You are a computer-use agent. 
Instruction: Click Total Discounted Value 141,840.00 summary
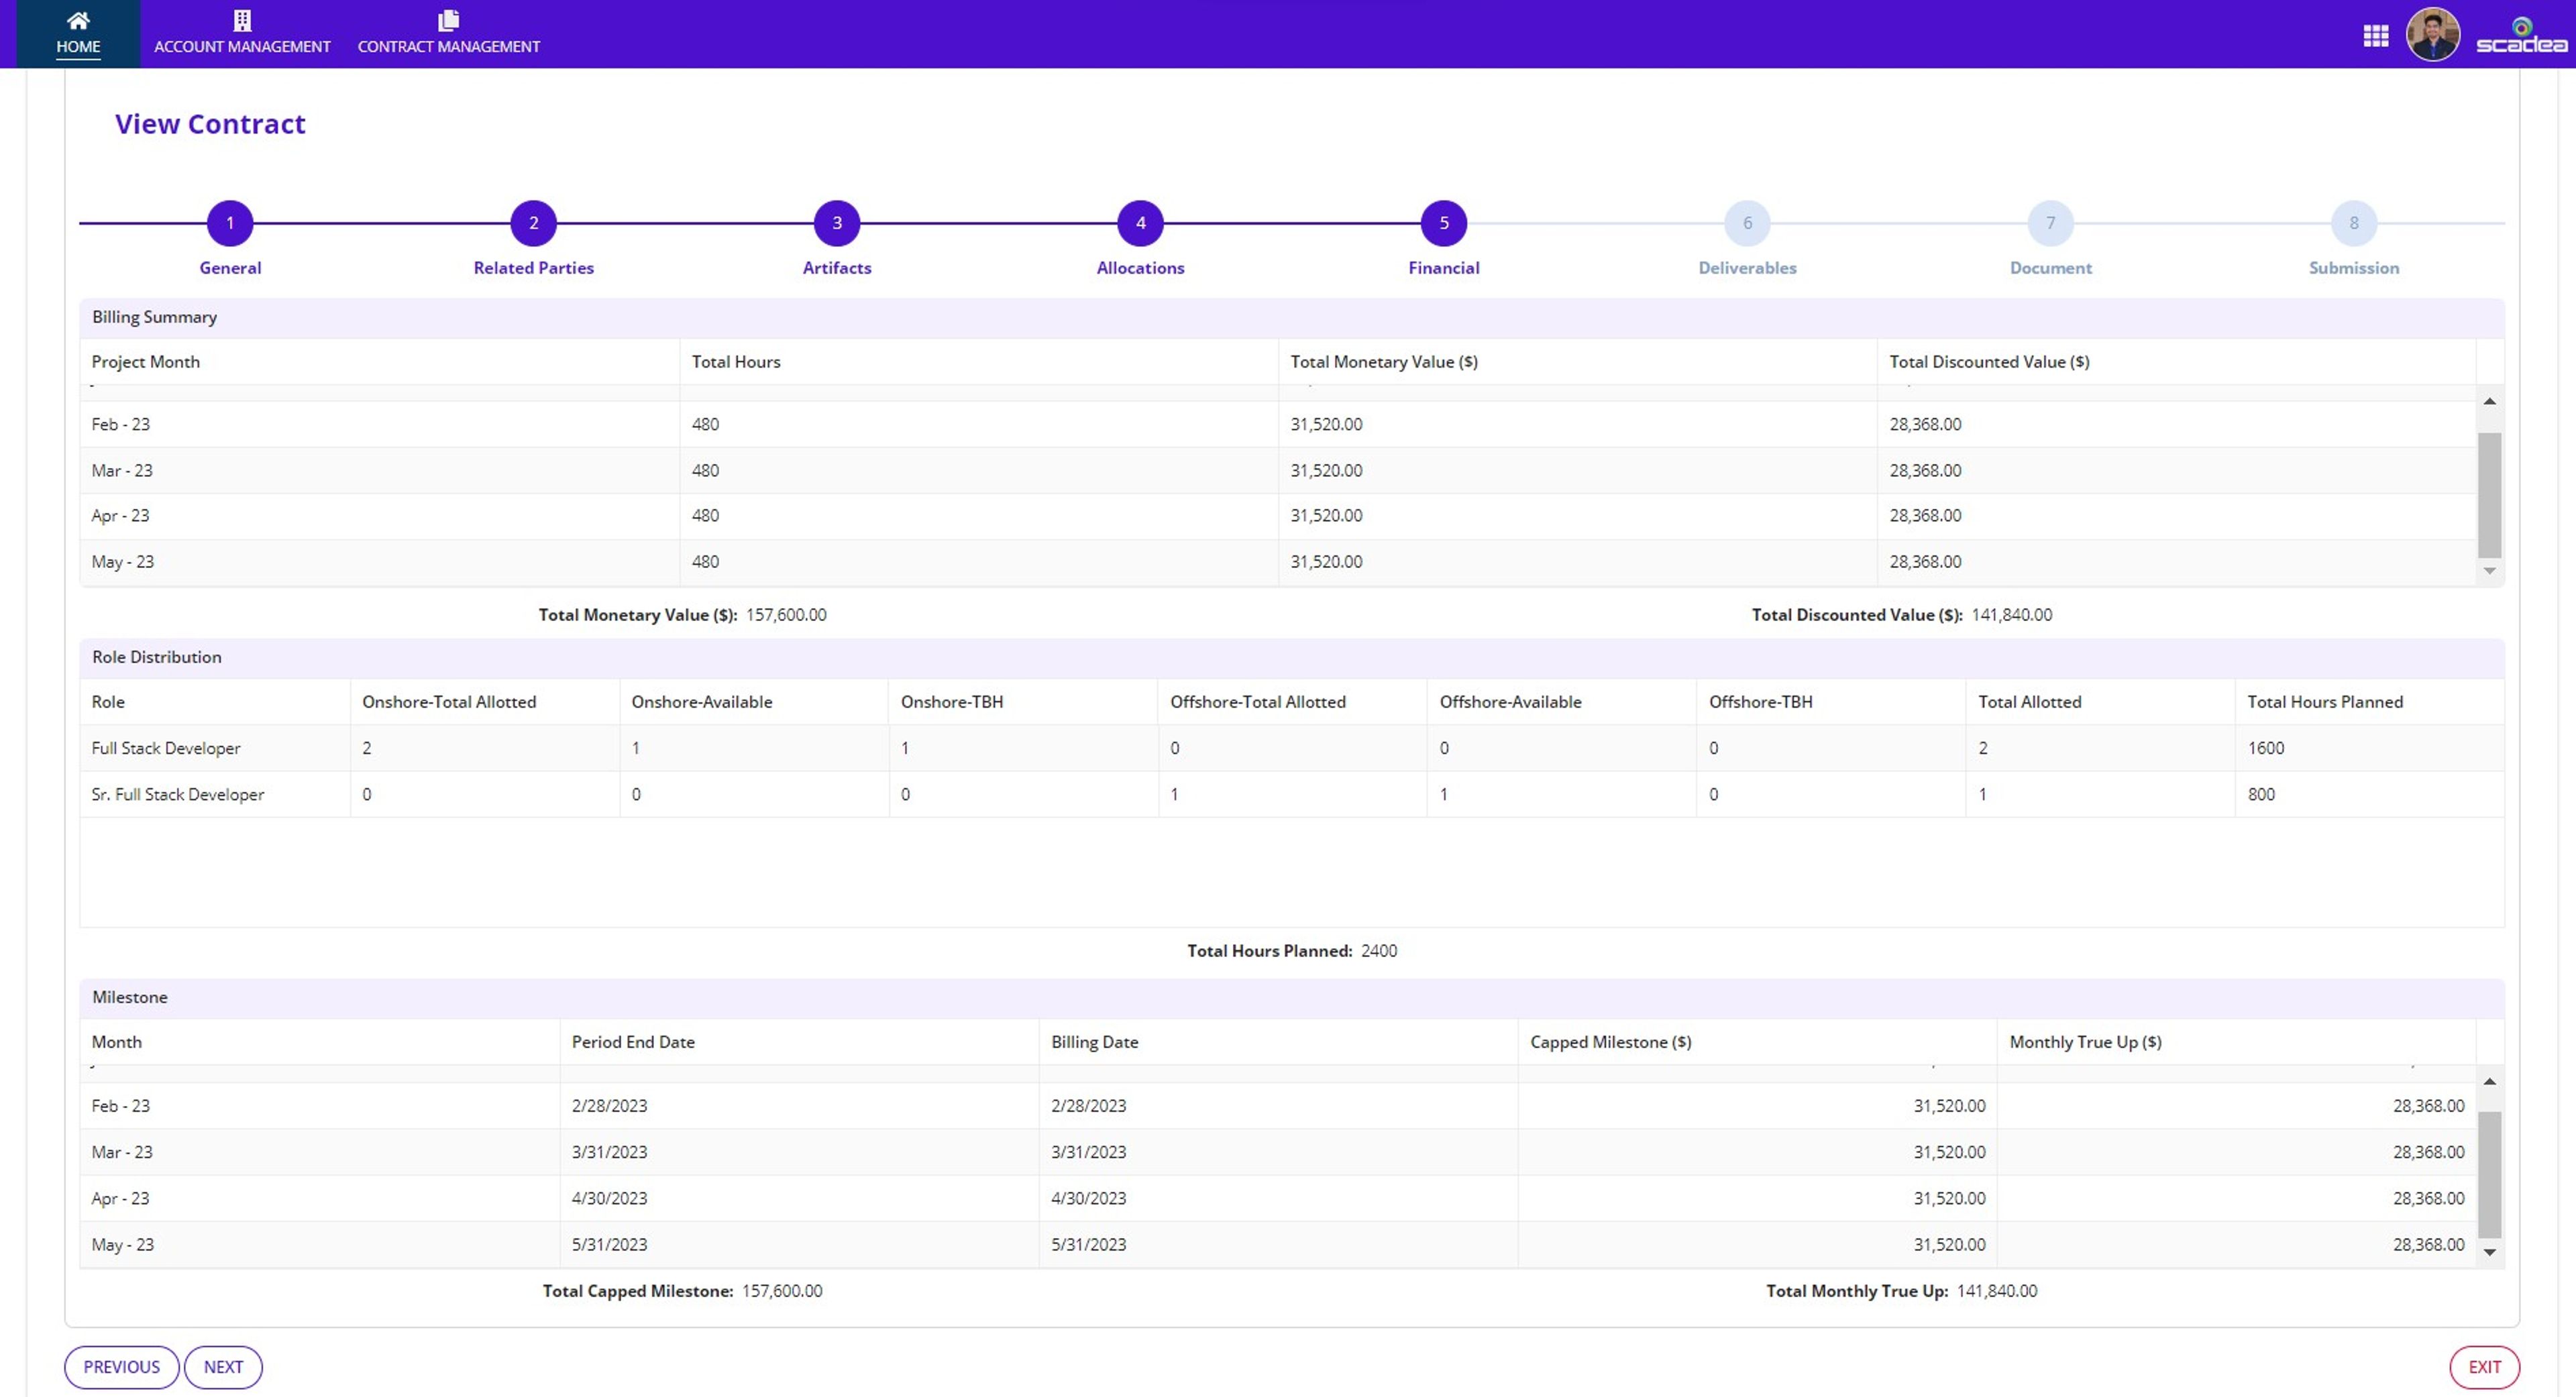pos(2012,615)
